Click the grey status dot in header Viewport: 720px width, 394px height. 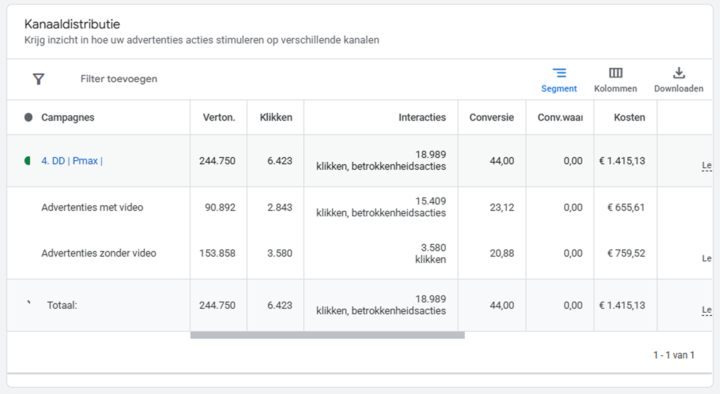coord(28,118)
